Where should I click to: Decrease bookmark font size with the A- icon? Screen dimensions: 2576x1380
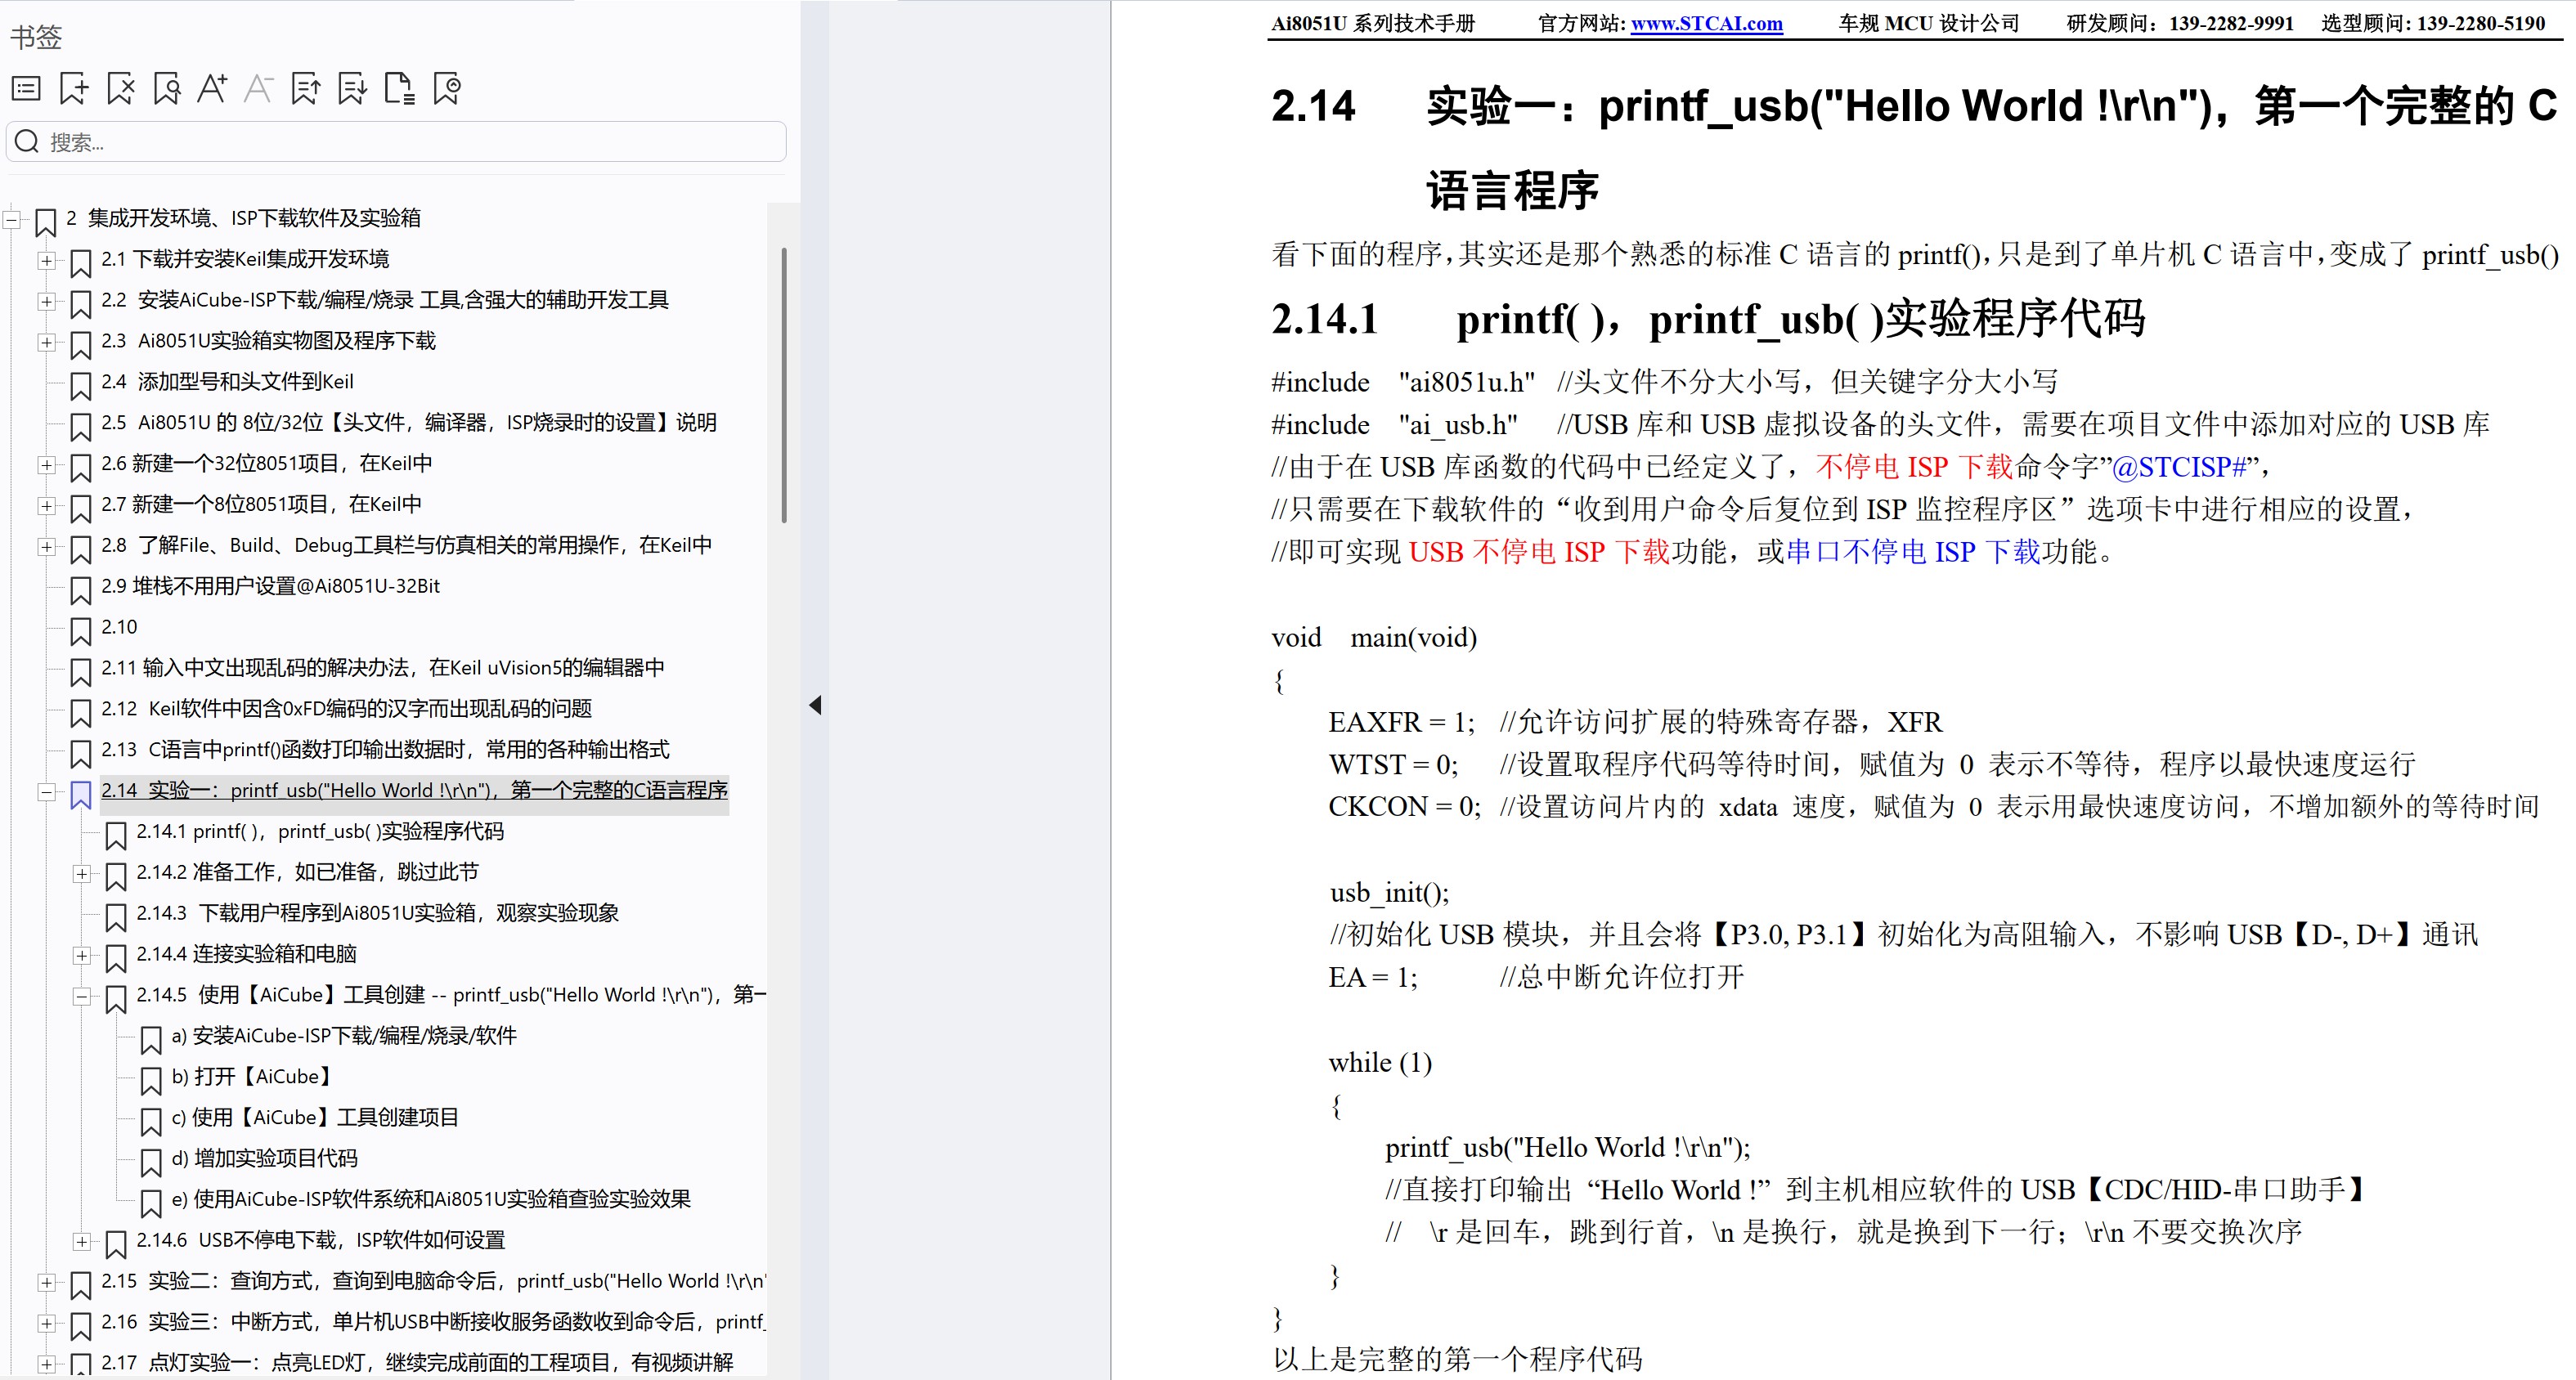point(258,88)
